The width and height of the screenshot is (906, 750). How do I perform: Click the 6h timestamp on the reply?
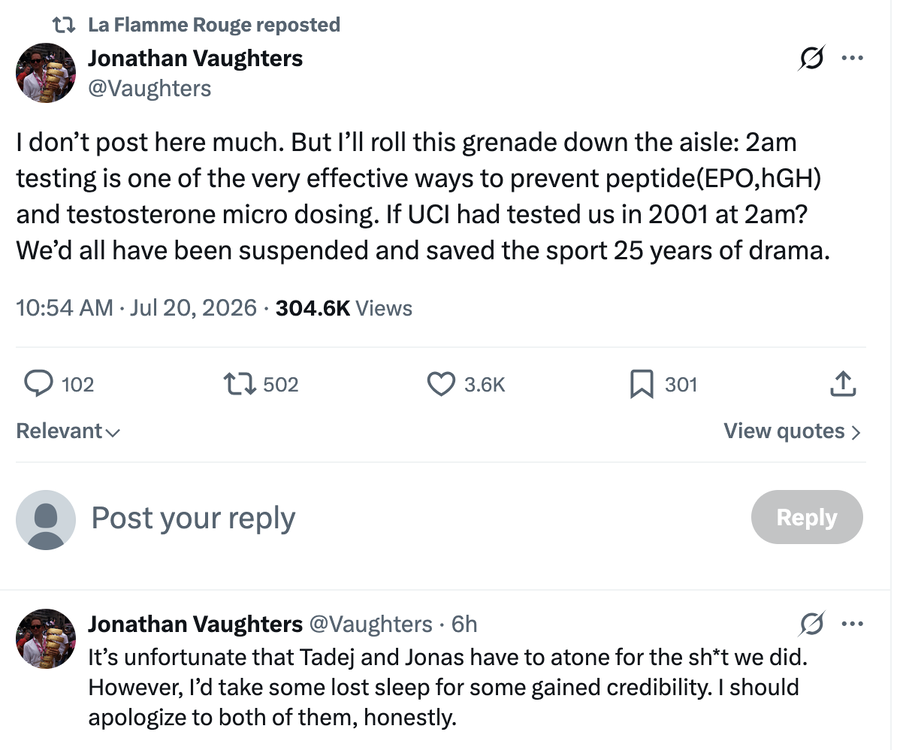point(464,624)
